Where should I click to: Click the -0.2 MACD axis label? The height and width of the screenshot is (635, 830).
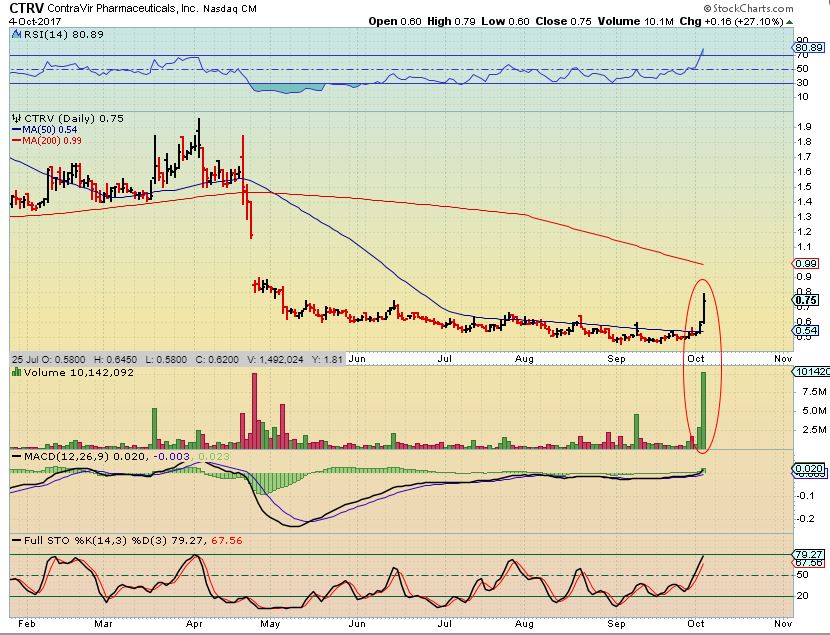click(x=805, y=519)
